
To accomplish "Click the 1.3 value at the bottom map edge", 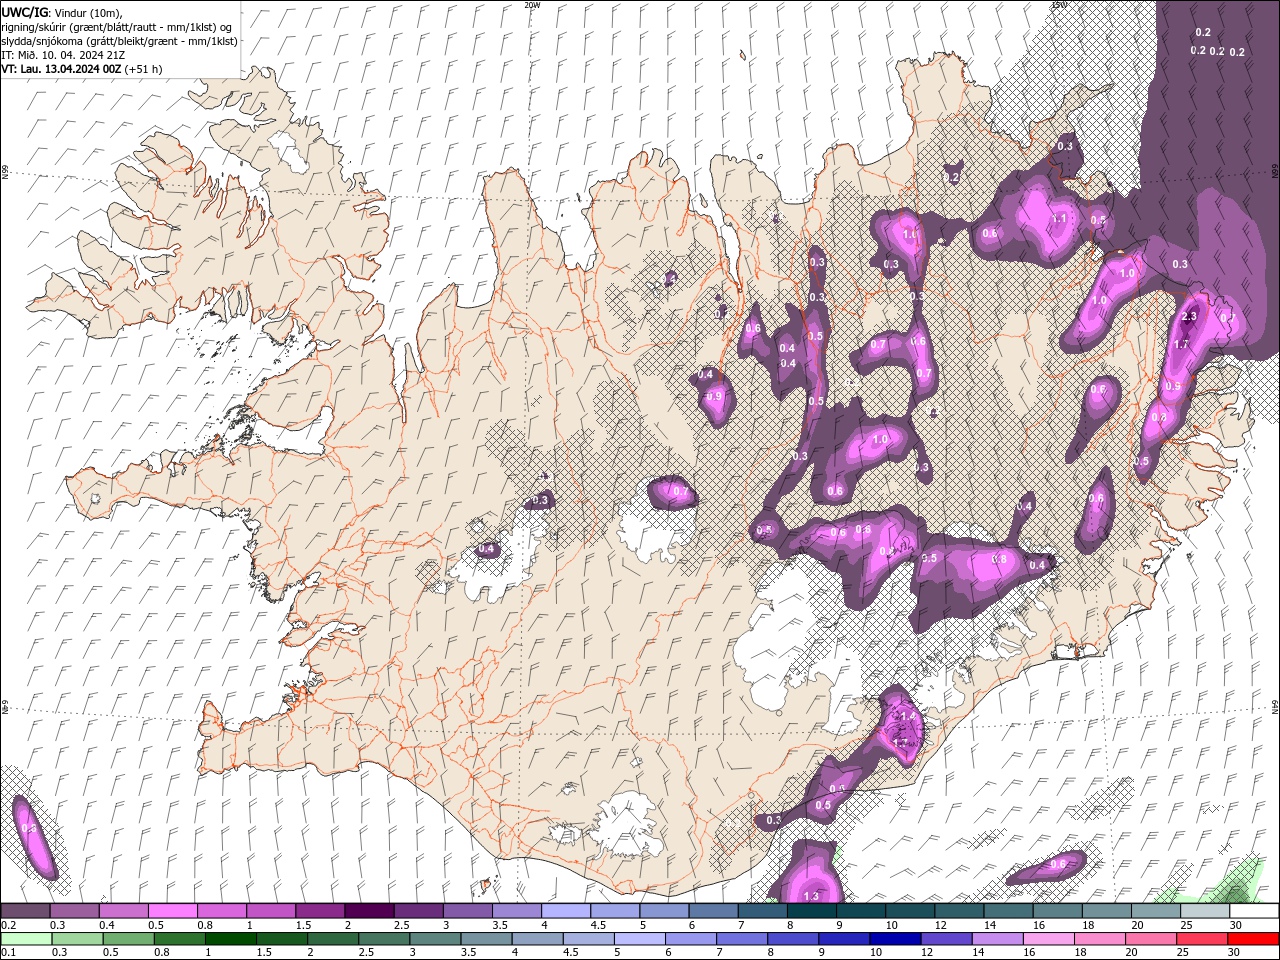I will pyautogui.click(x=811, y=896).
